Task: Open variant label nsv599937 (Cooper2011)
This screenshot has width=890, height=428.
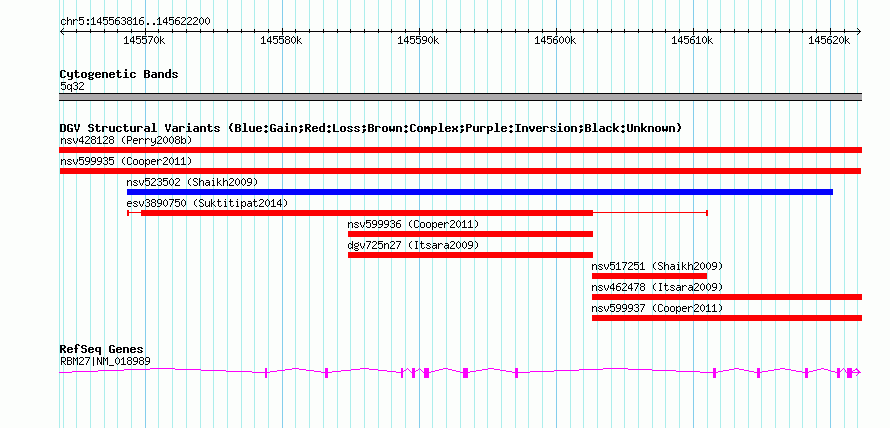Action: coord(657,308)
